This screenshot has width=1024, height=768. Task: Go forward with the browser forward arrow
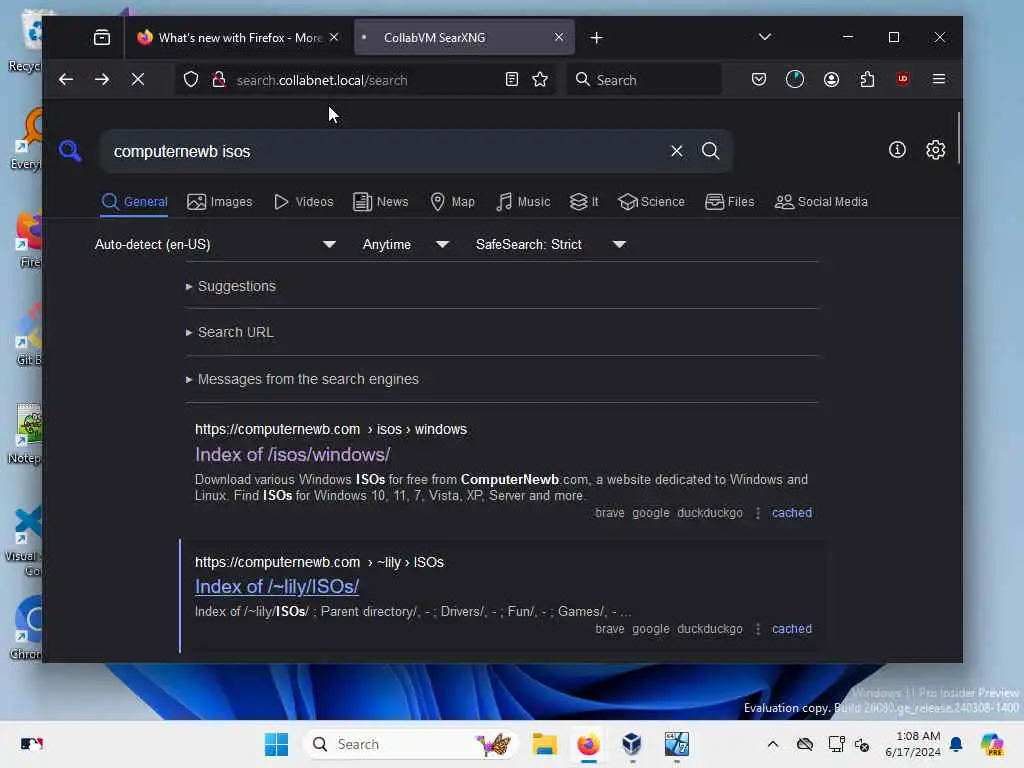coord(102,80)
